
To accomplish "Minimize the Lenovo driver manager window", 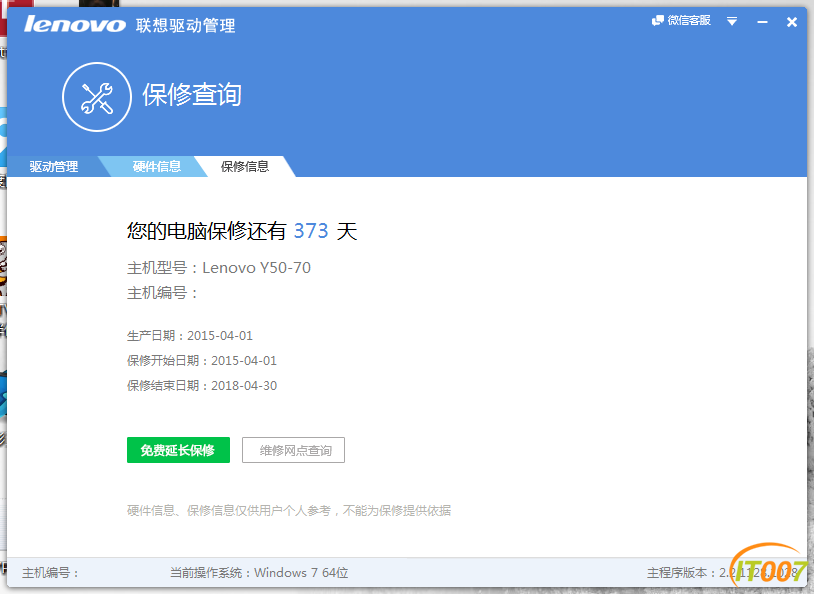I will pos(762,22).
